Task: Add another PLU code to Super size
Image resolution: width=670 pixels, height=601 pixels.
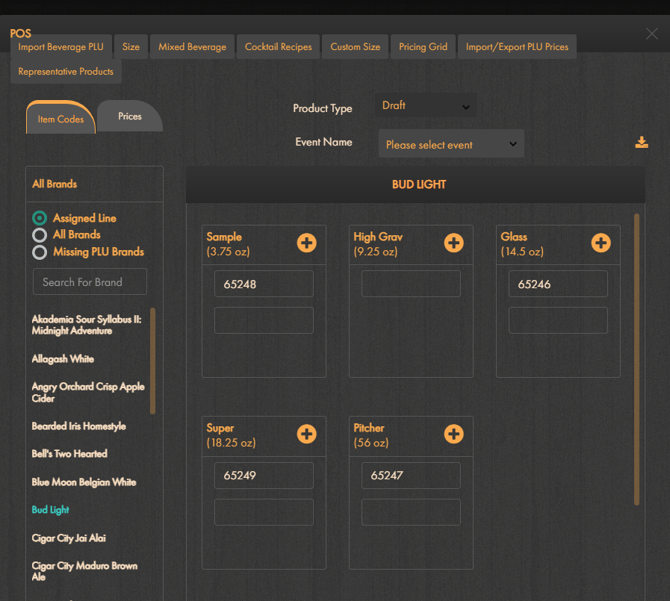Action: 306,434
